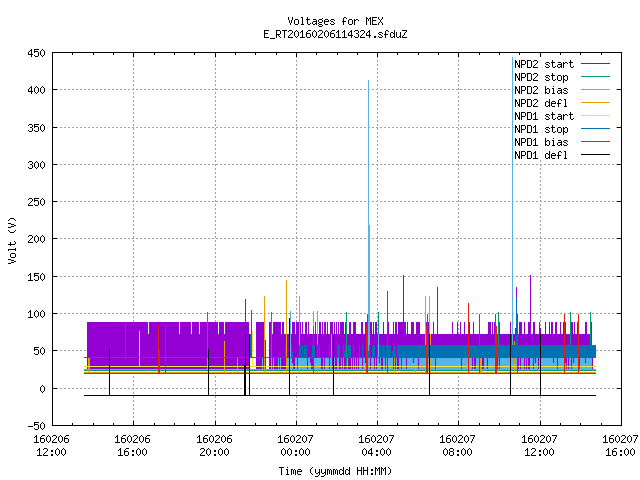Click the 160207 12:00 x-axis tick label

[539, 446]
